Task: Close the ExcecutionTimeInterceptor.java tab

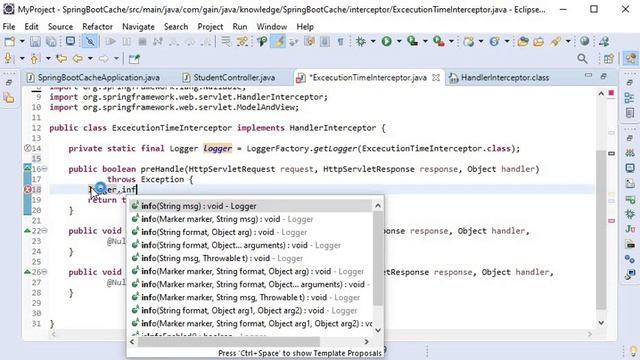Action: [436, 78]
